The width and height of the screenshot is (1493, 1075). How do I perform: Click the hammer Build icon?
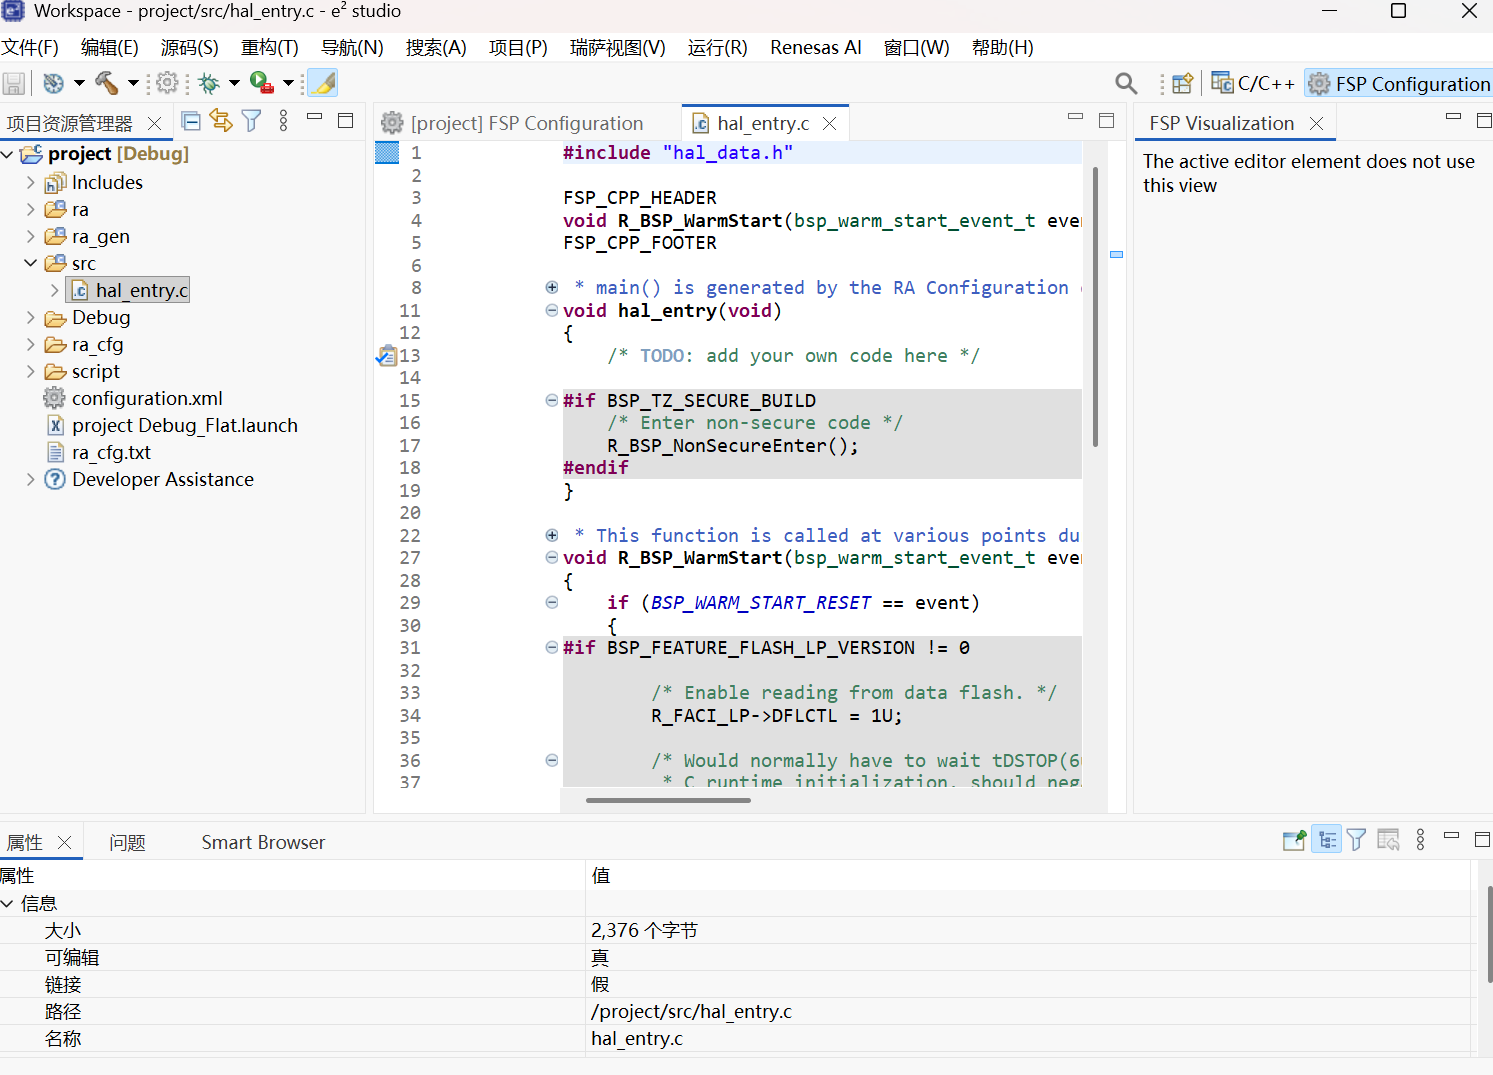point(106,83)
